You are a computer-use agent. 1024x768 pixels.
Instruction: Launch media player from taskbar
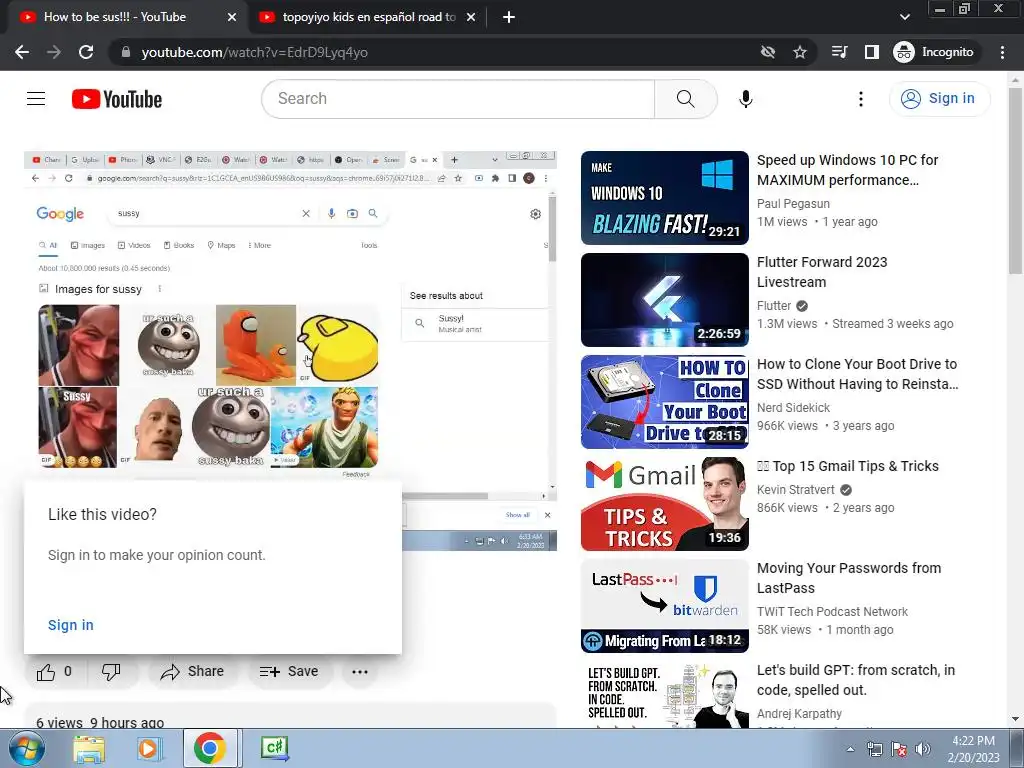(x=149, y=748)
